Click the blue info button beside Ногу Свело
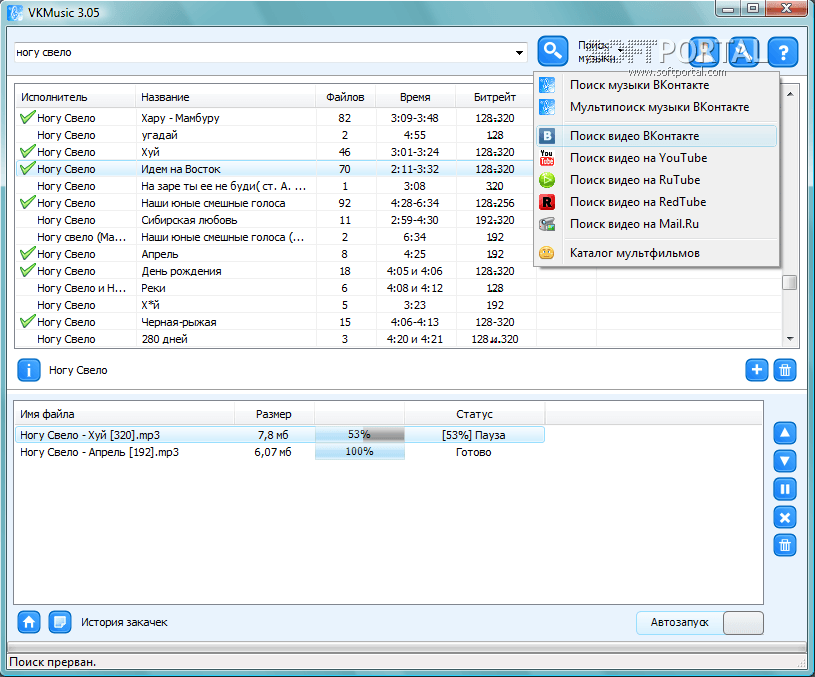815x677 pixels. pos(29,370)
